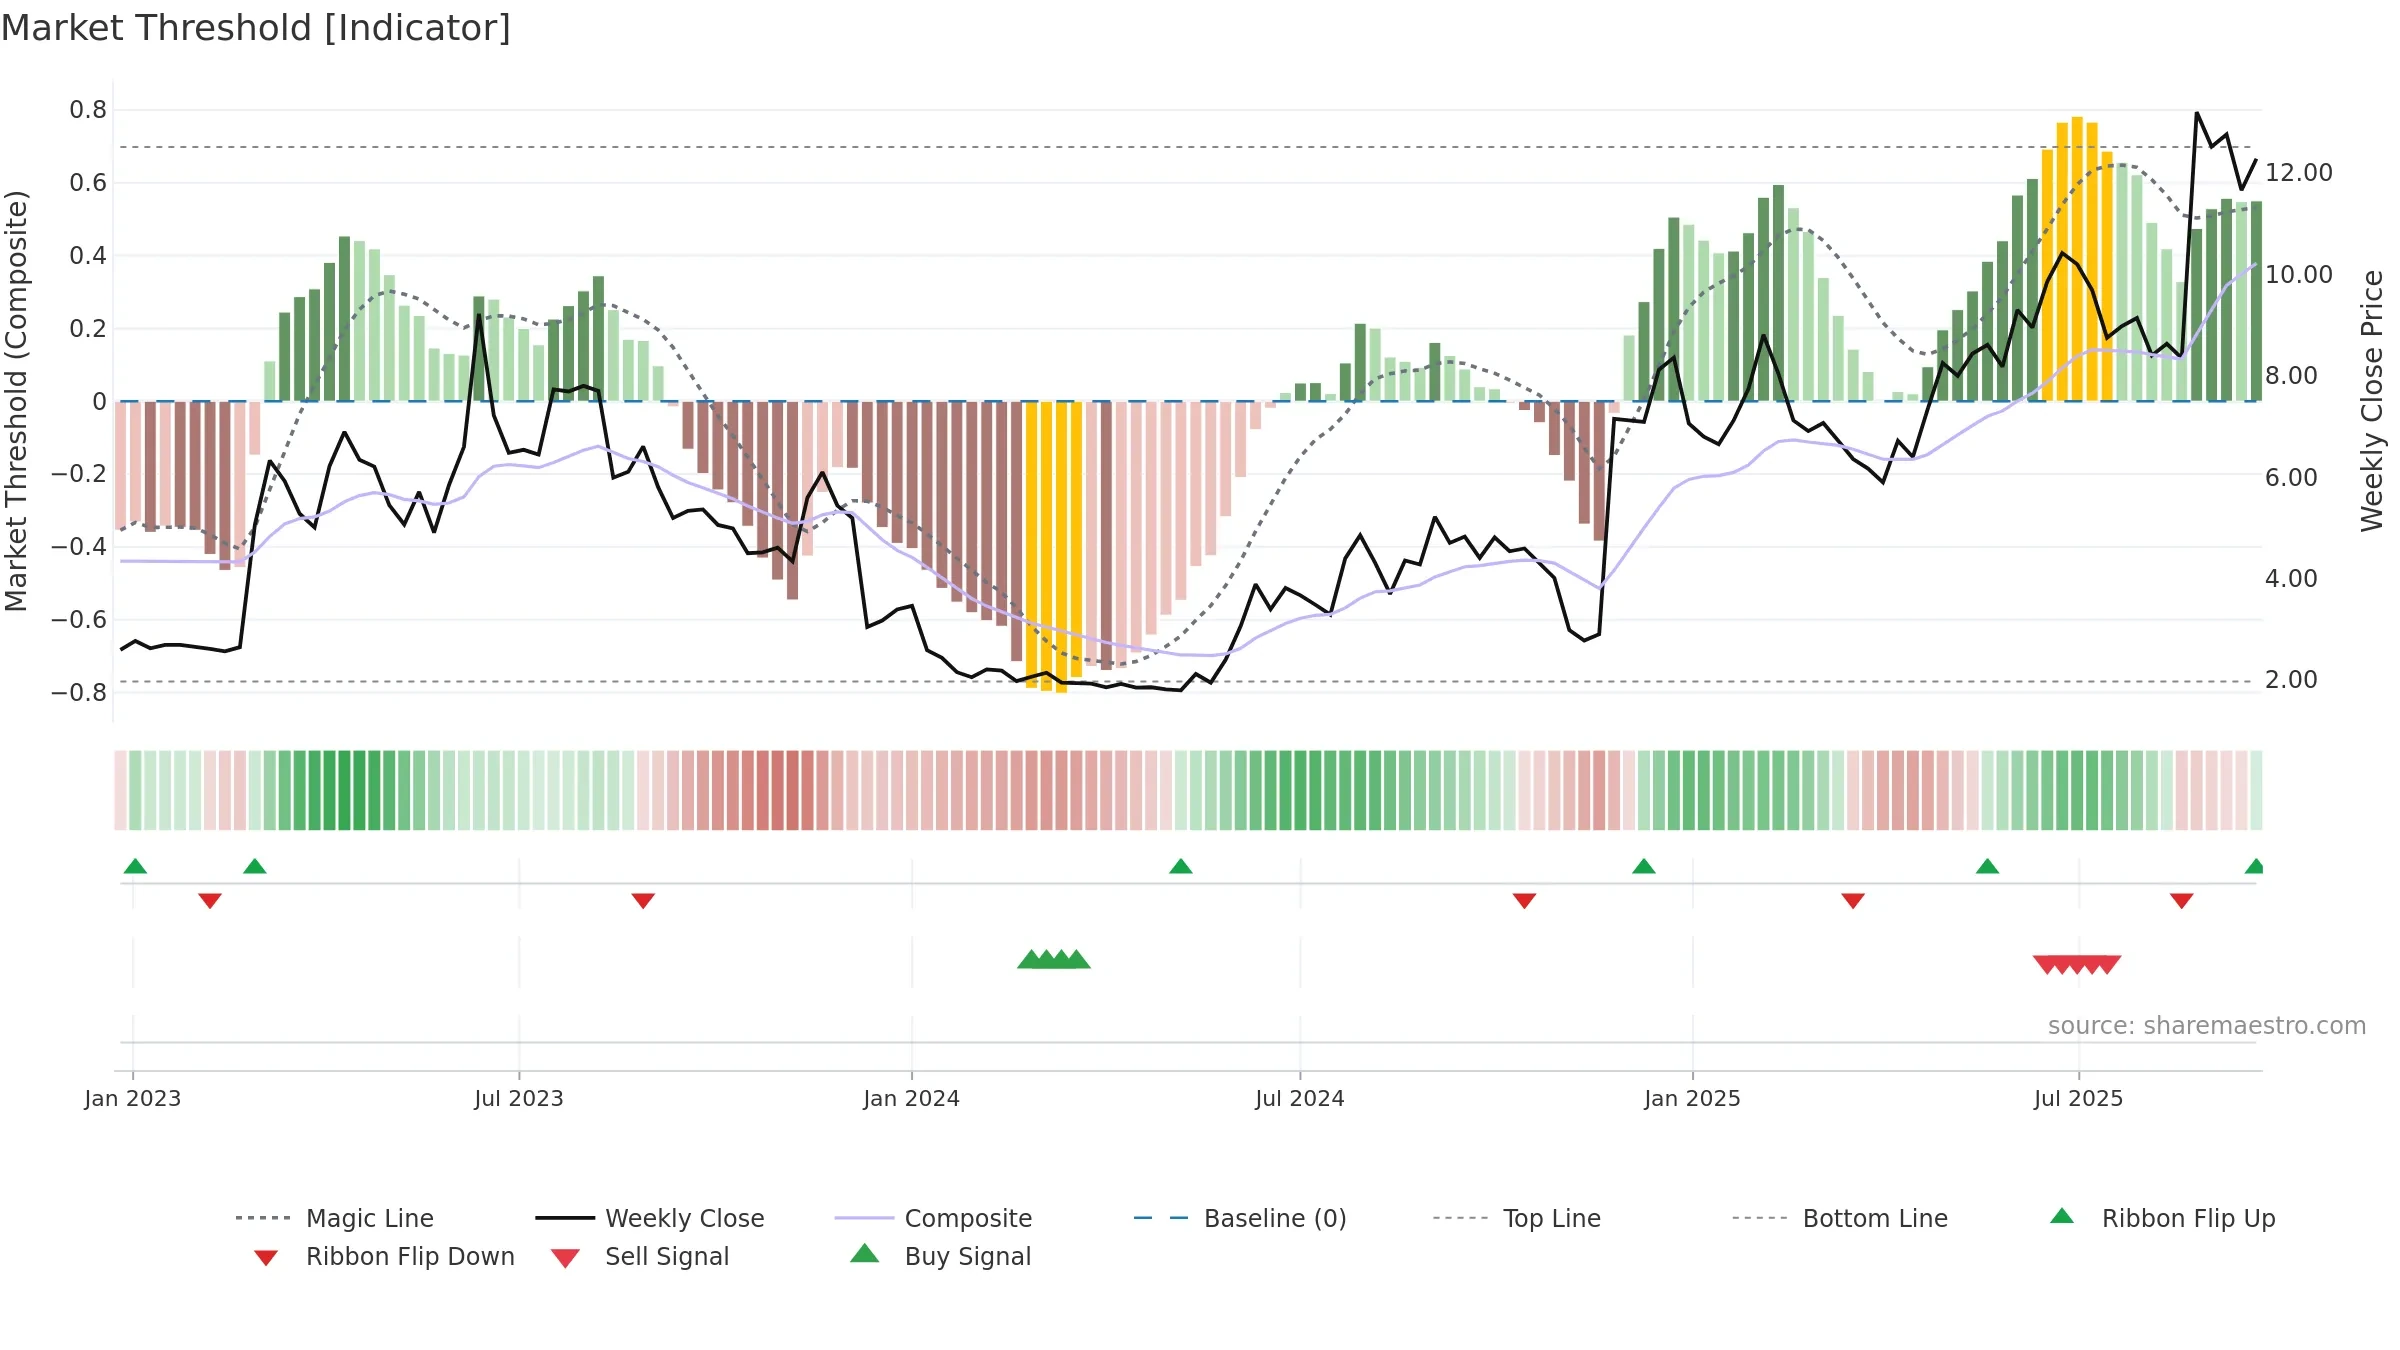
Task: Click the Ribbon Flip Up marker in September 2025
Action: coord(2254,866)
